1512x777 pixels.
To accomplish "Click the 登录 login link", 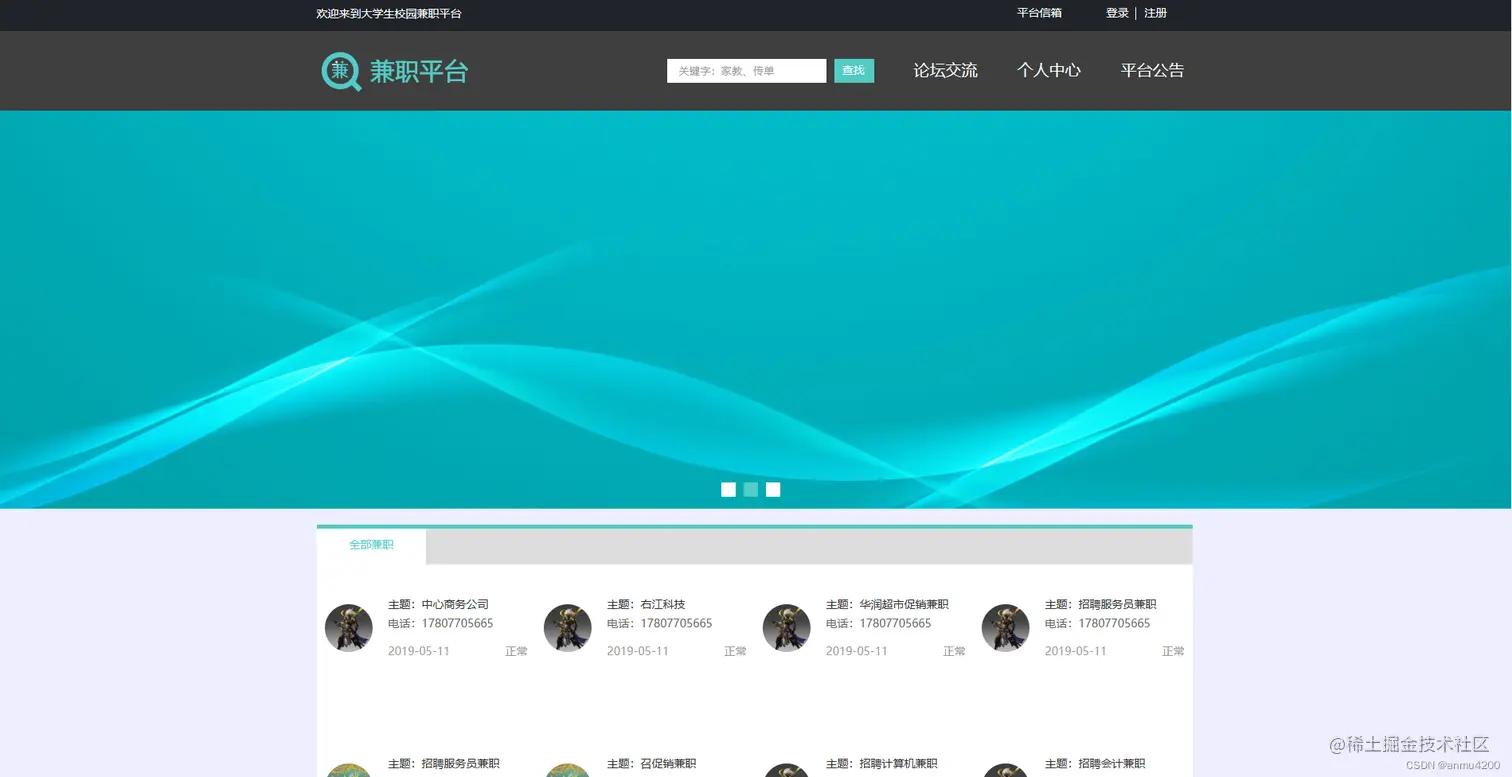I will click(x=1116, y=13).
